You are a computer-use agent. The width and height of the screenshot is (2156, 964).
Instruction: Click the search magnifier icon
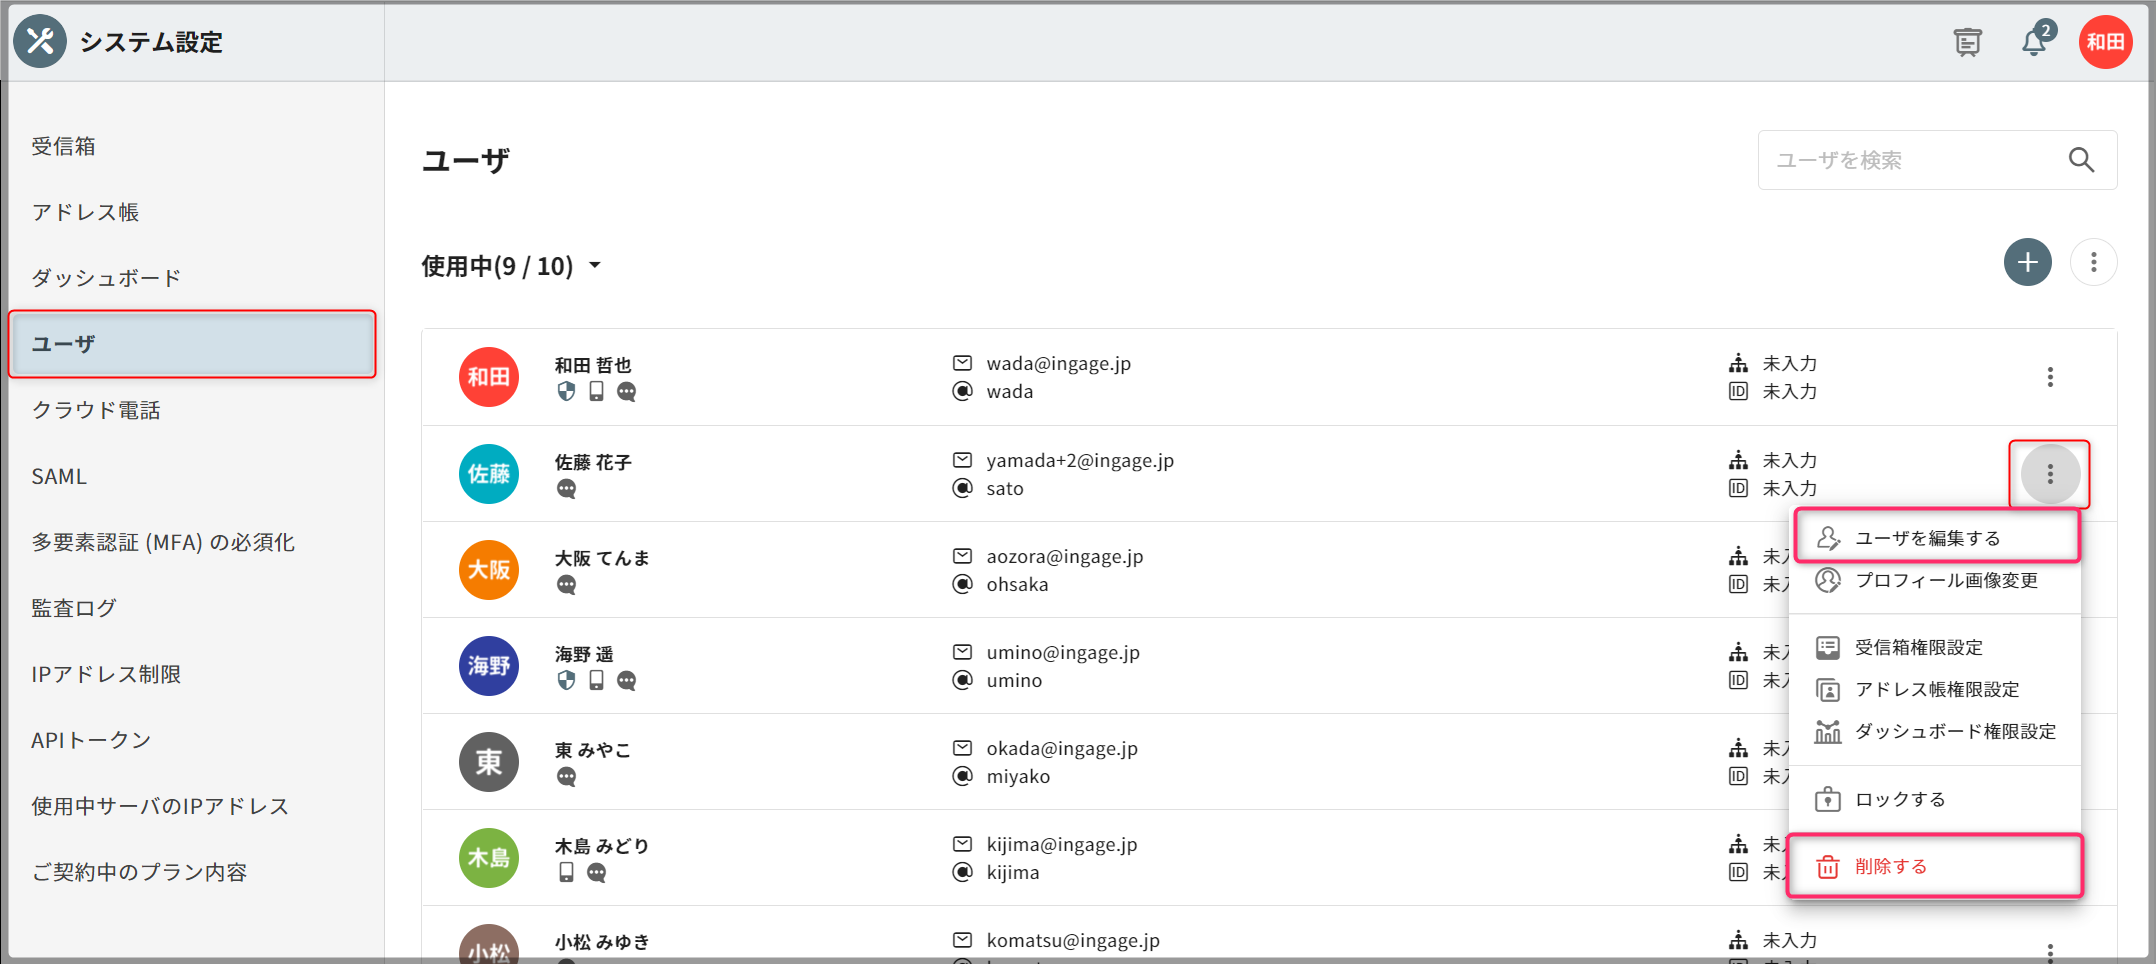click(x=2081, y=160)
